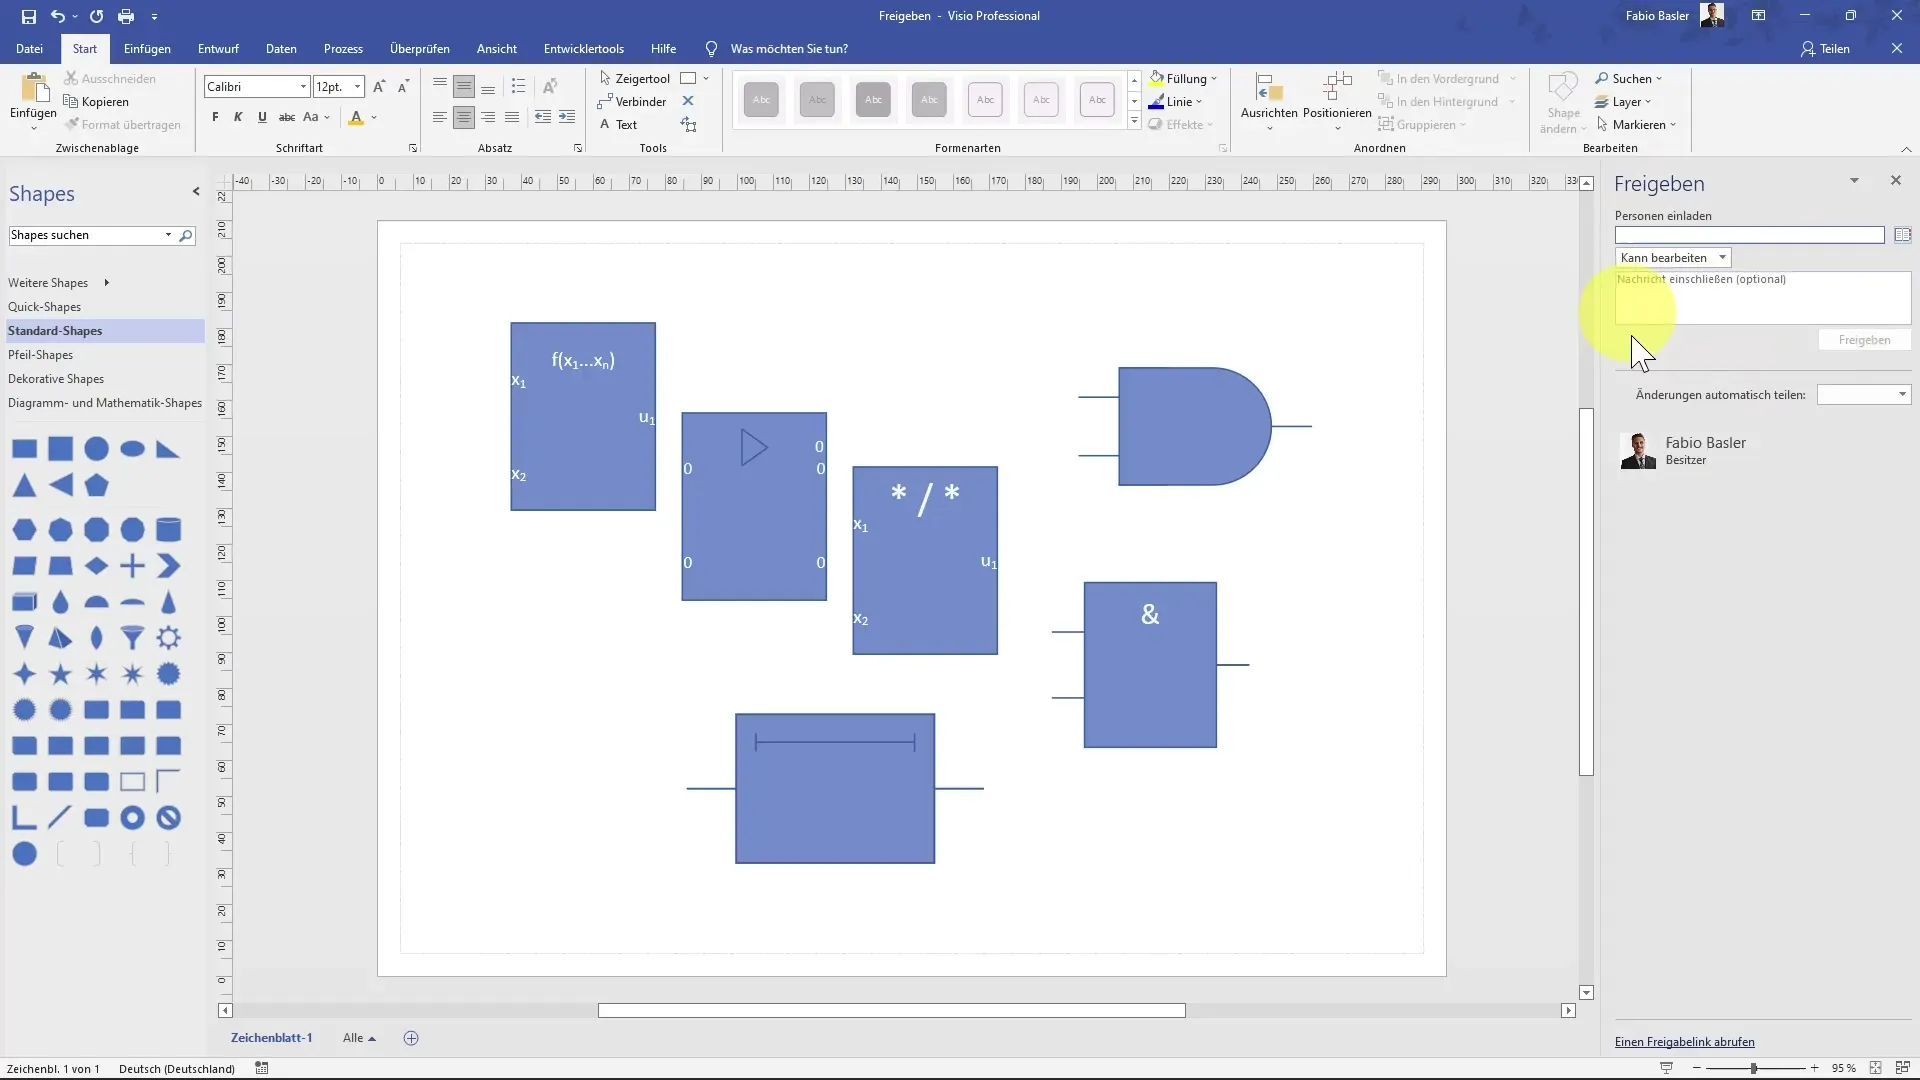Viewport: 1920px width, 1080px height.
Task: Toggle underline formatting U
Action: point(262,117)
